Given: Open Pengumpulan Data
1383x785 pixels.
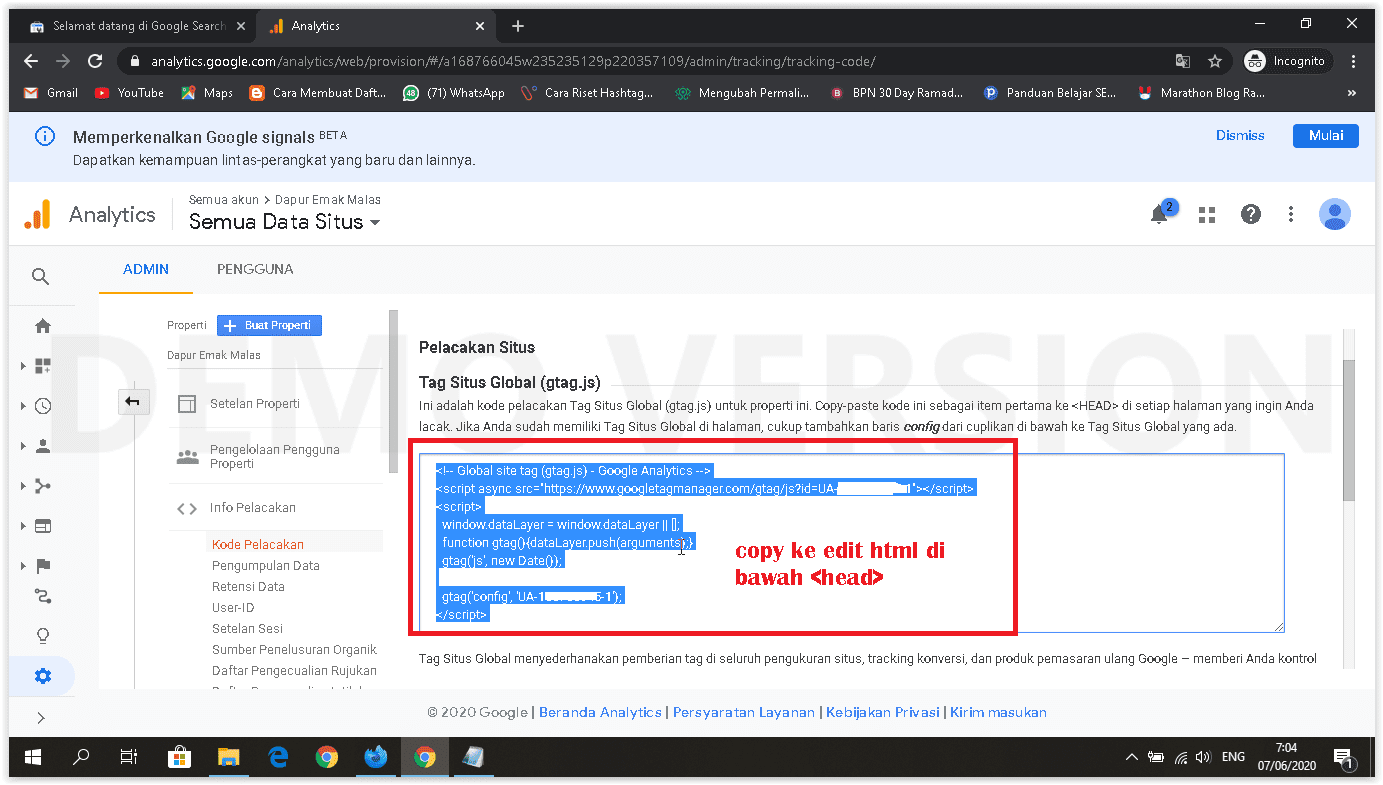Looking at the screenshot, I should click(266, 565).
